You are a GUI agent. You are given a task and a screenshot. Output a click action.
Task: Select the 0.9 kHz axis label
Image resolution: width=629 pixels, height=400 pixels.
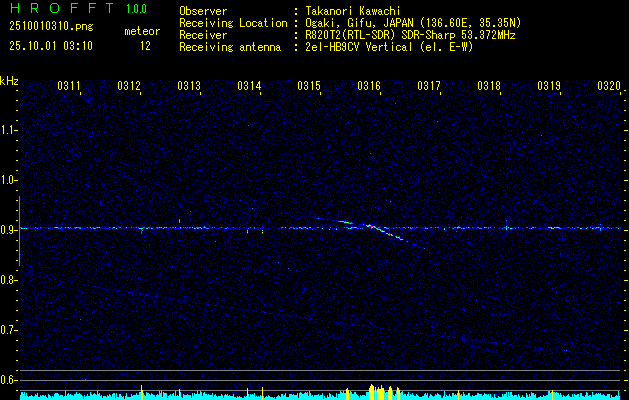[x=8, y=230]
